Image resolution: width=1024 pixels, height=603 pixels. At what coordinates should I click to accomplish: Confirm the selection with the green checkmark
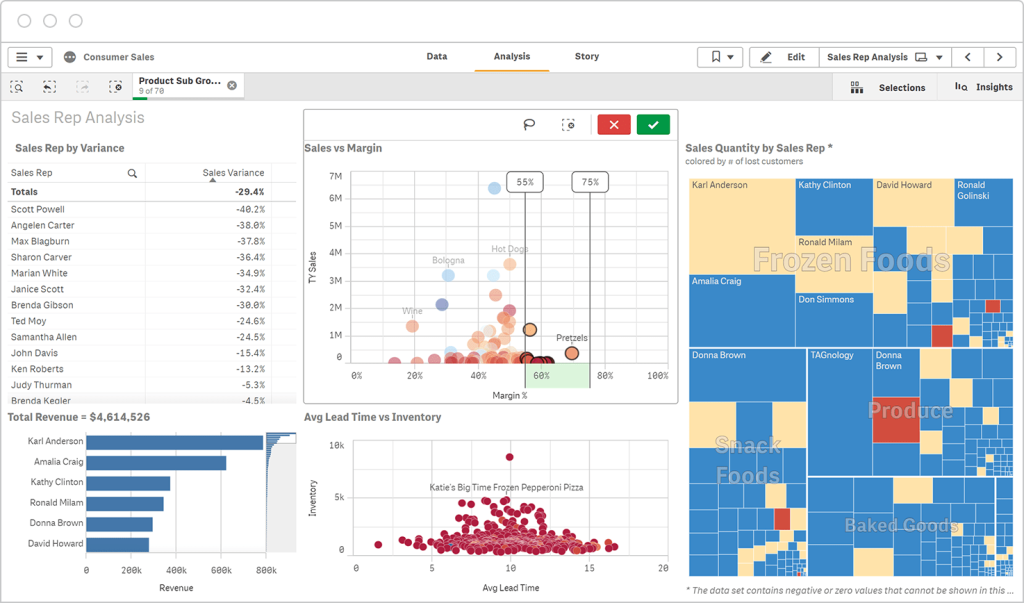coord(652,124)
